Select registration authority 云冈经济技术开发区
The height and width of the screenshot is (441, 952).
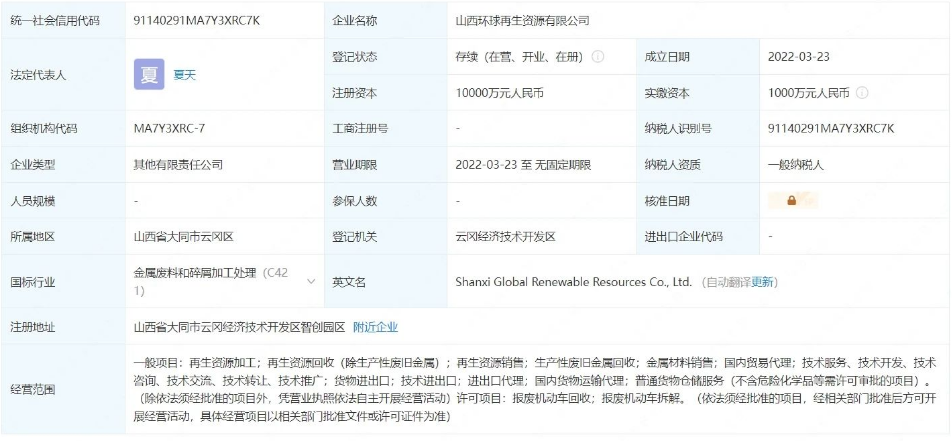pyautogui.click(x=506, y=237)
